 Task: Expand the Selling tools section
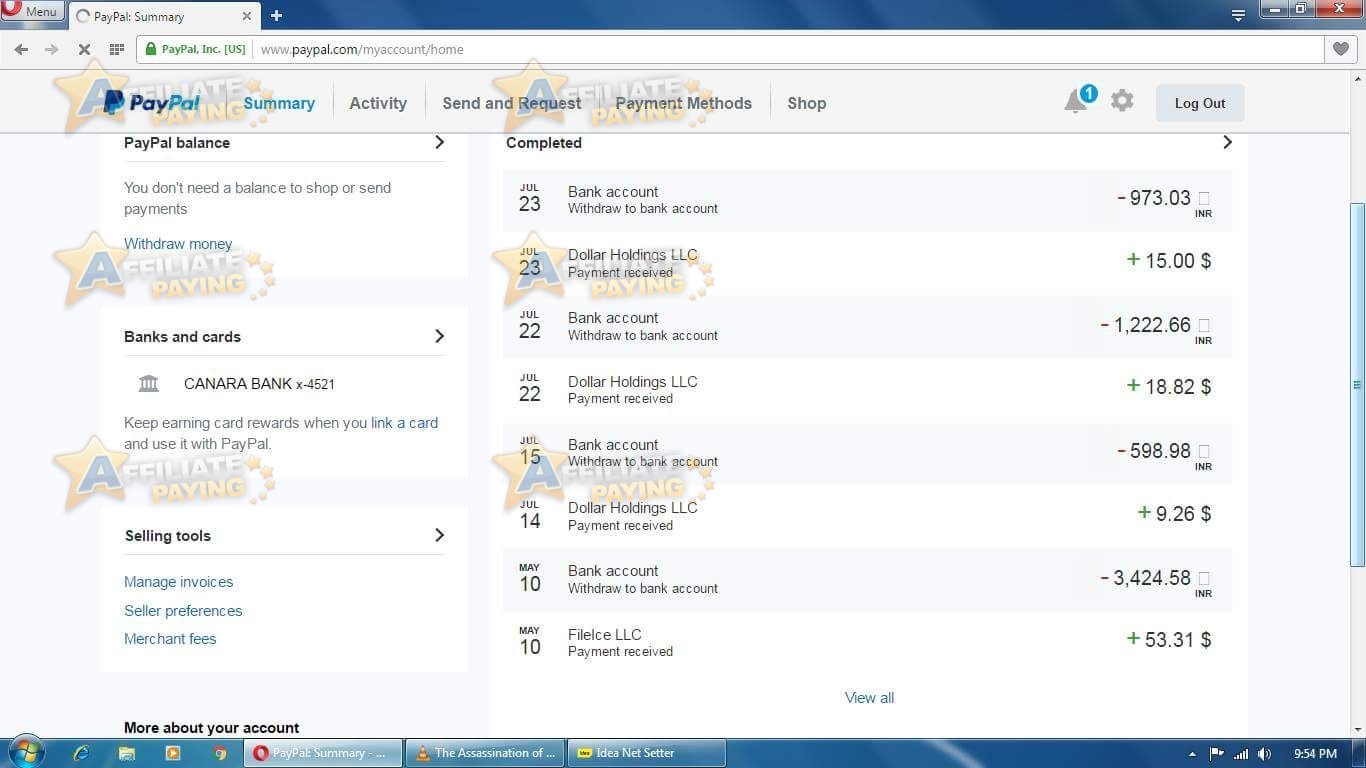point(439,535)
